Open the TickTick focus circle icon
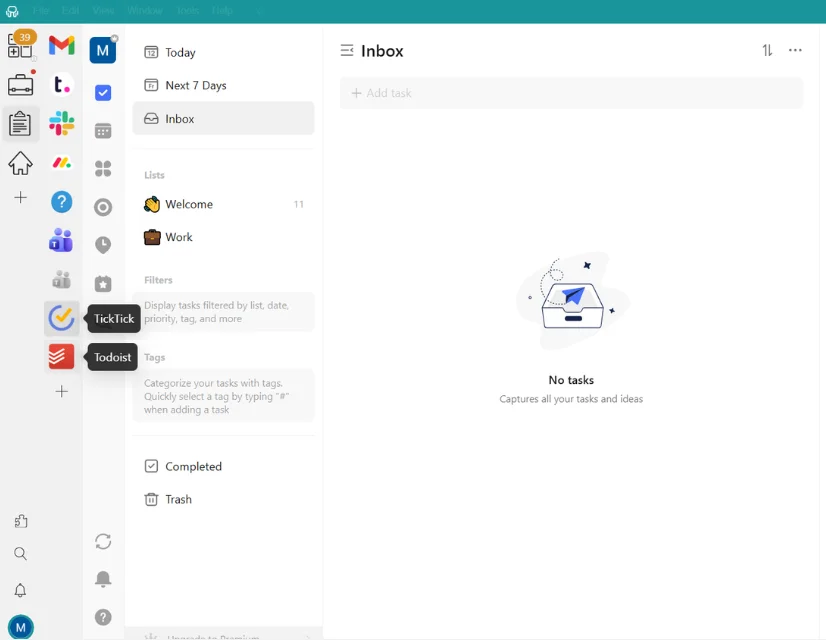 point(103,207)
